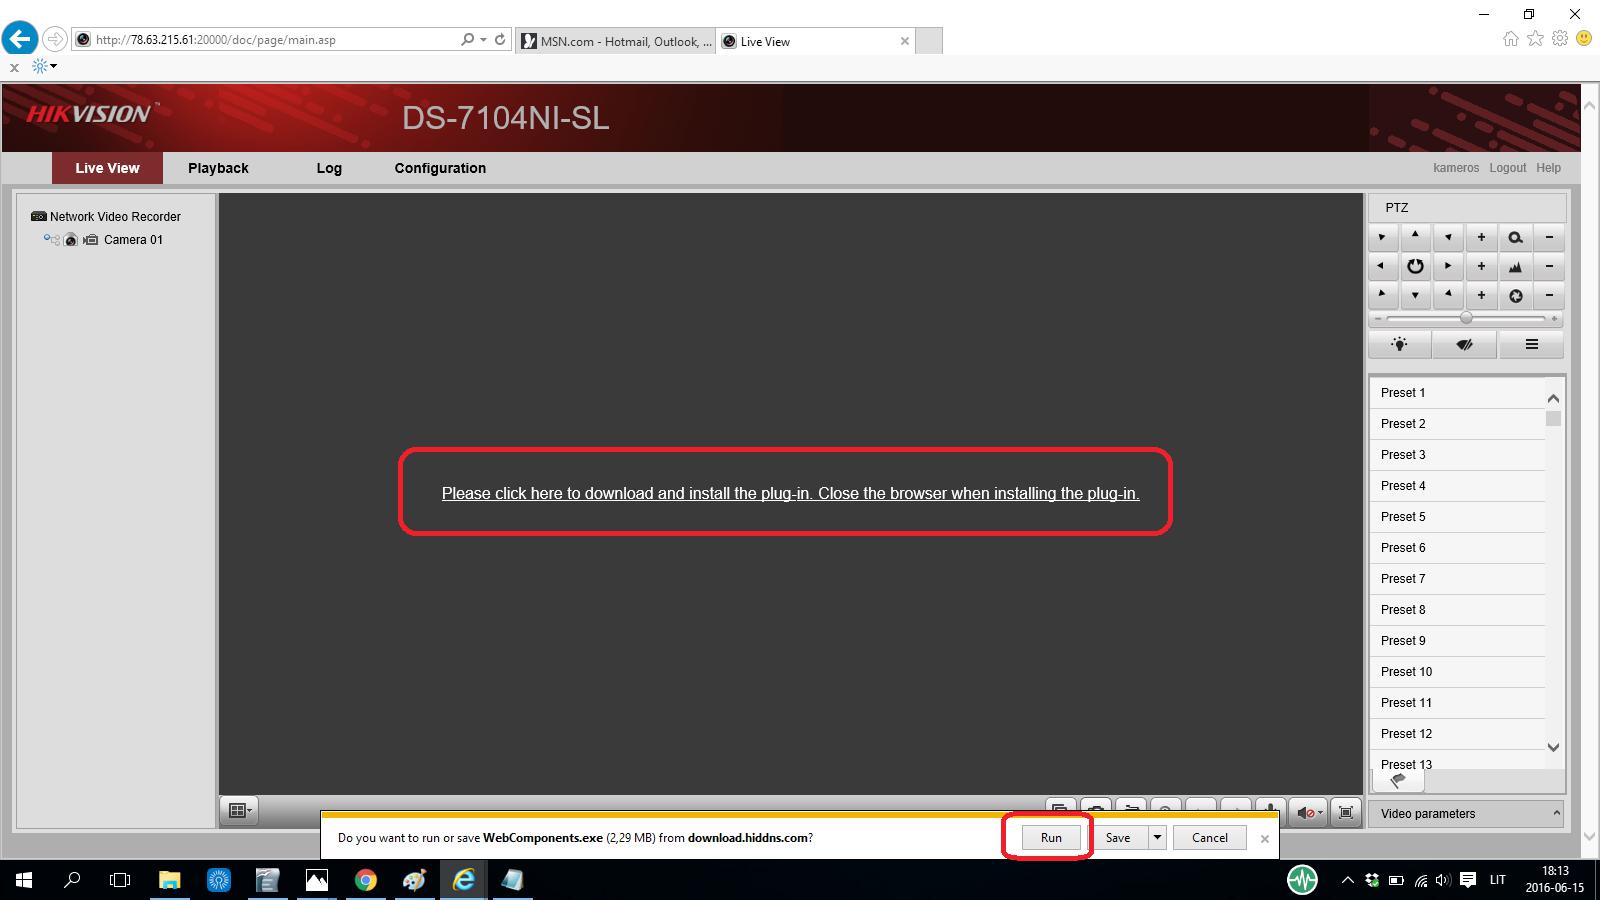Open Chrome from the taskbar

[366, 880]
